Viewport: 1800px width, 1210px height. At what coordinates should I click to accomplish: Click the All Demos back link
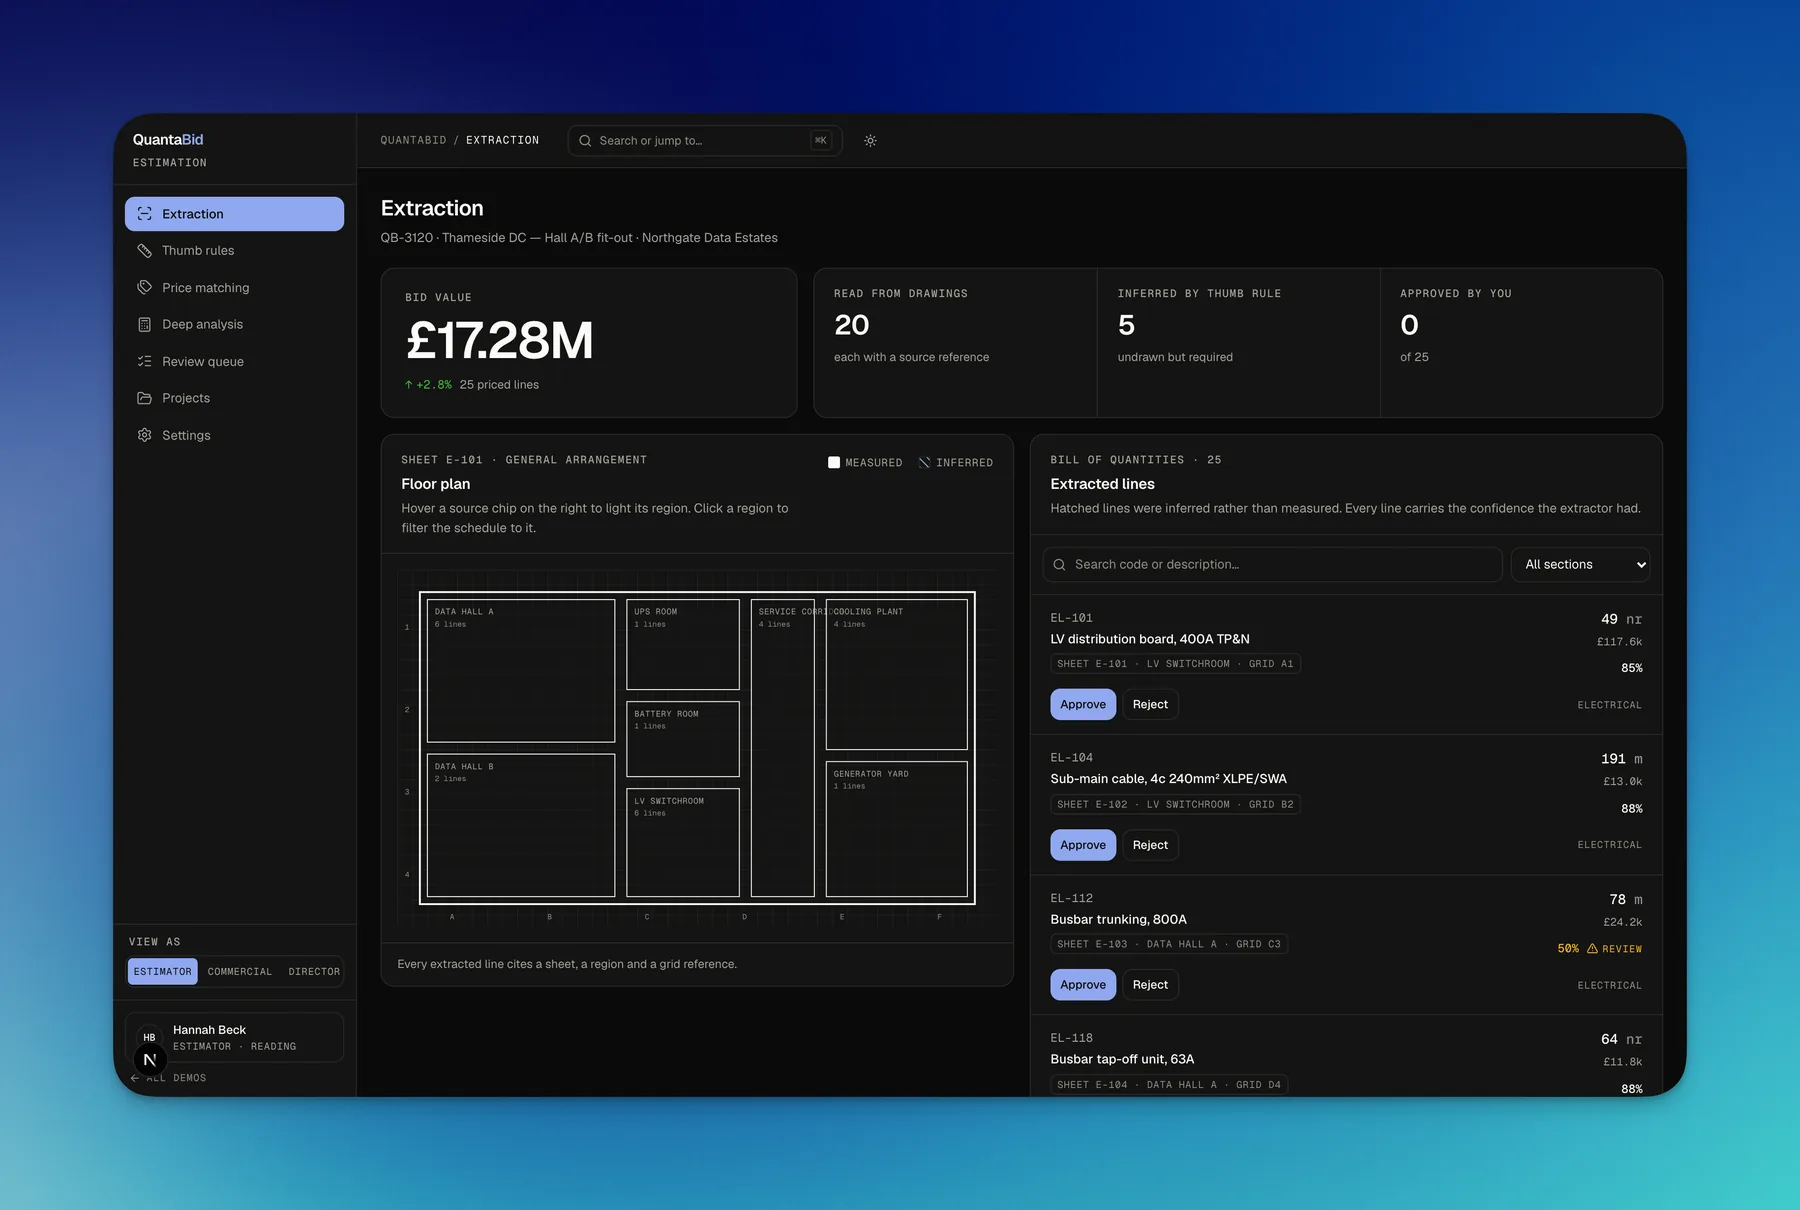[x=168, y=1078]
